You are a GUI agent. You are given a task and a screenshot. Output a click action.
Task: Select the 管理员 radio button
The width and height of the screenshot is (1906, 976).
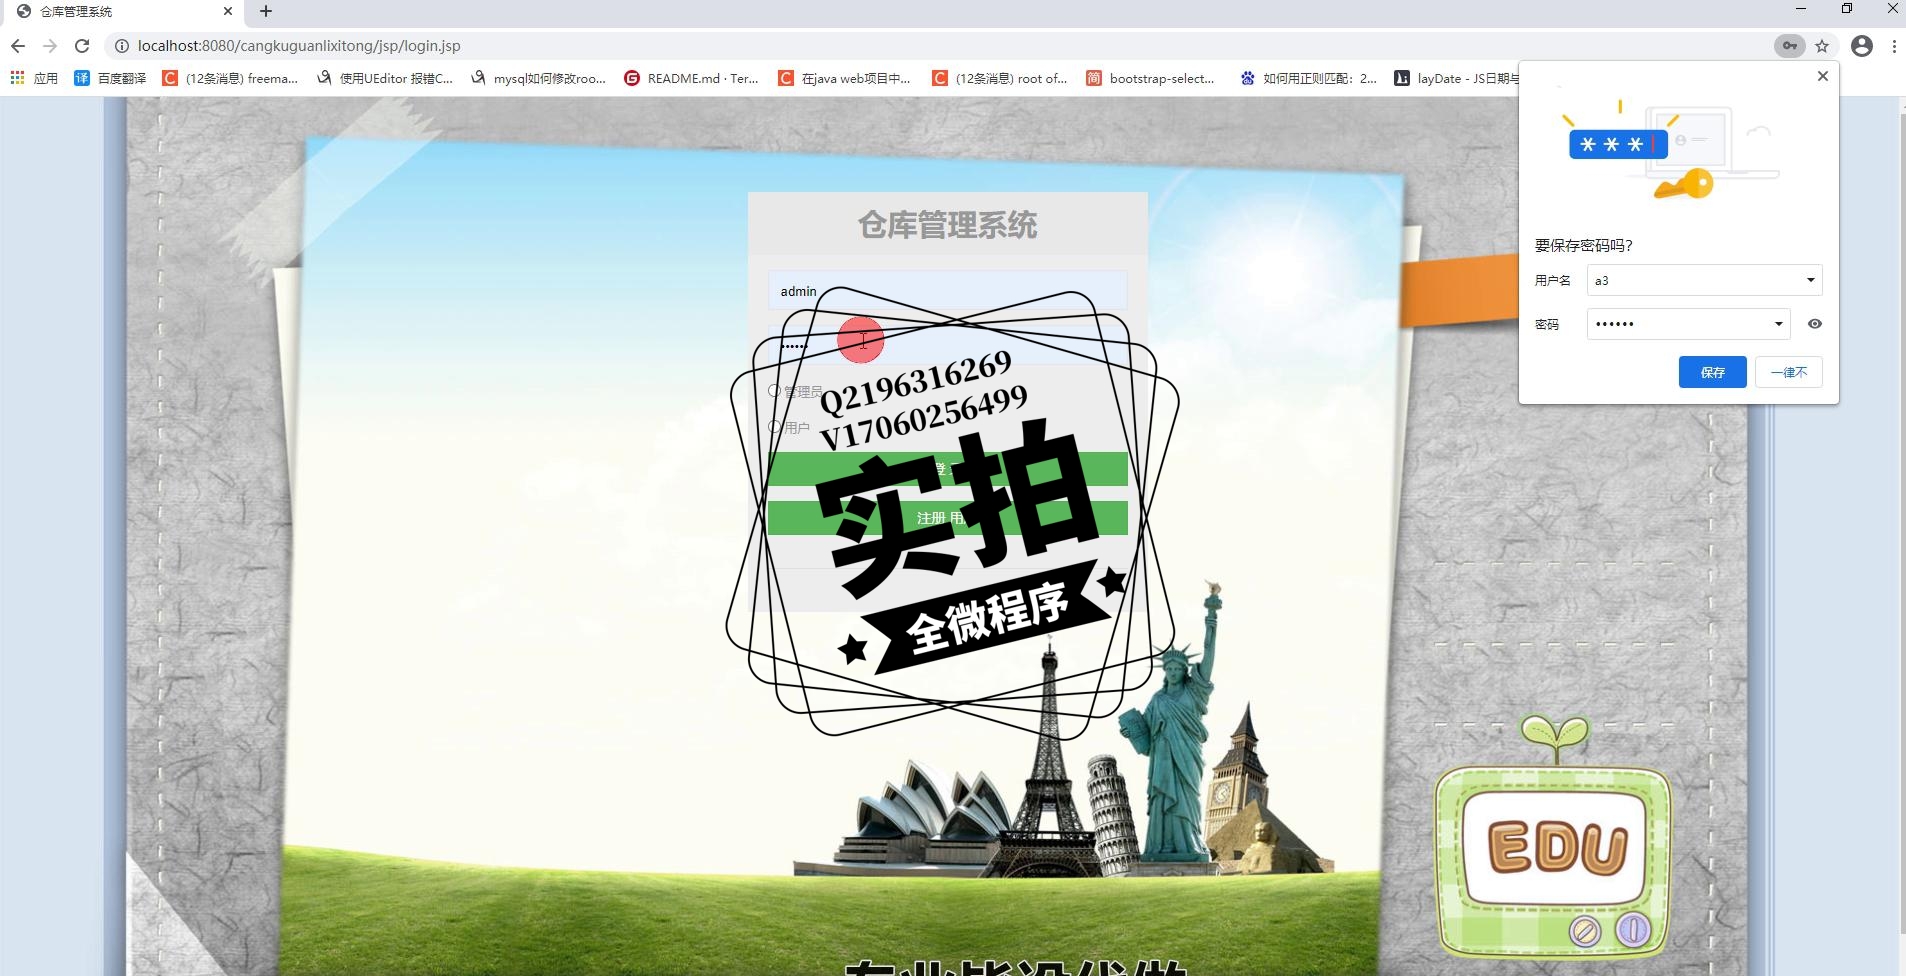point(774,391)
